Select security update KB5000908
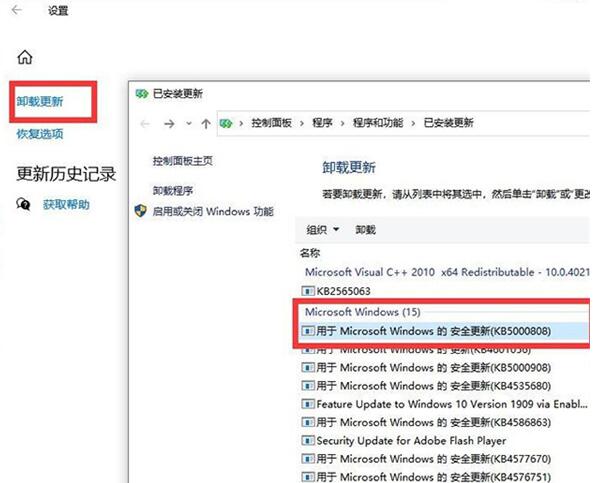The image size is (595, 483). tap(433, 368)
